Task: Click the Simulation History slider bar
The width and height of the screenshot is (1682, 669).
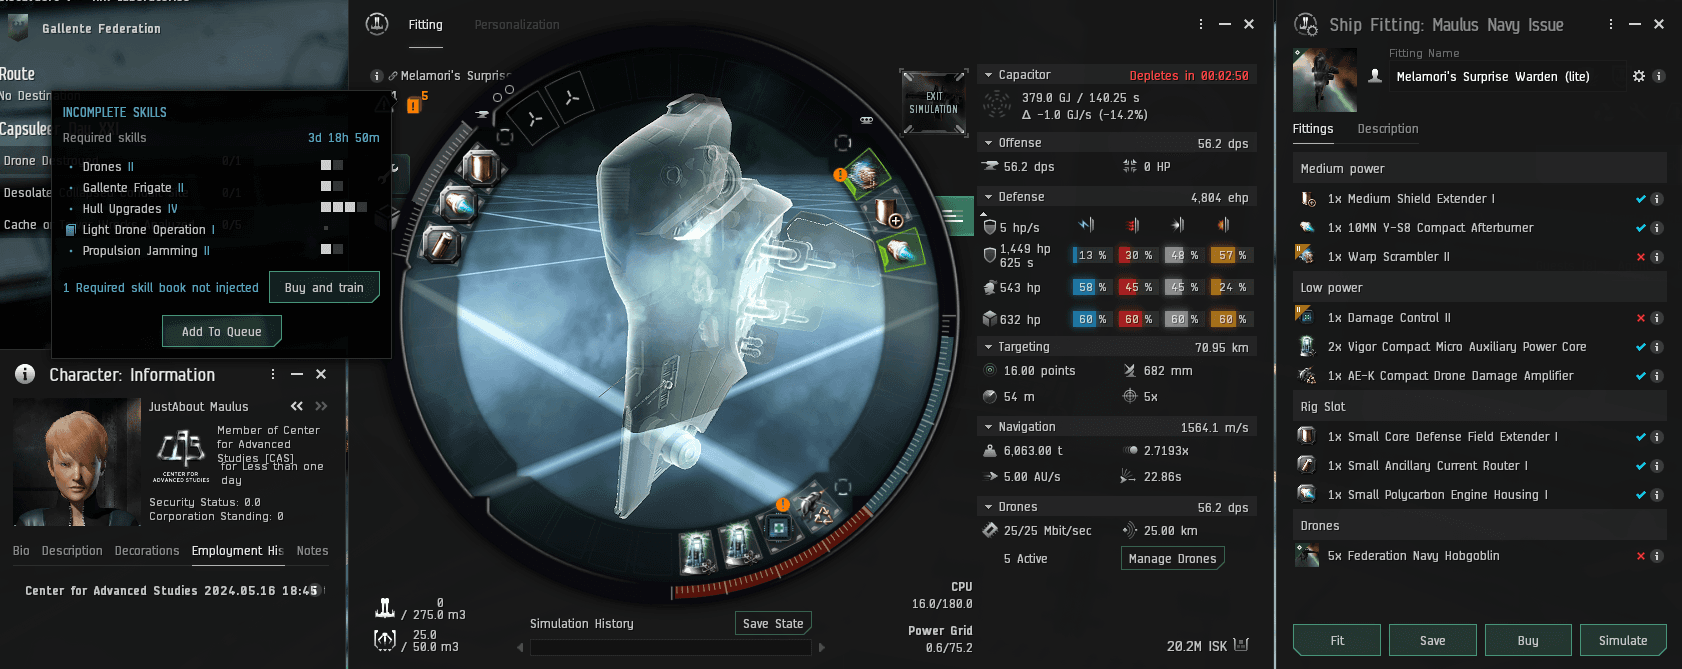Action: (671, 648)
